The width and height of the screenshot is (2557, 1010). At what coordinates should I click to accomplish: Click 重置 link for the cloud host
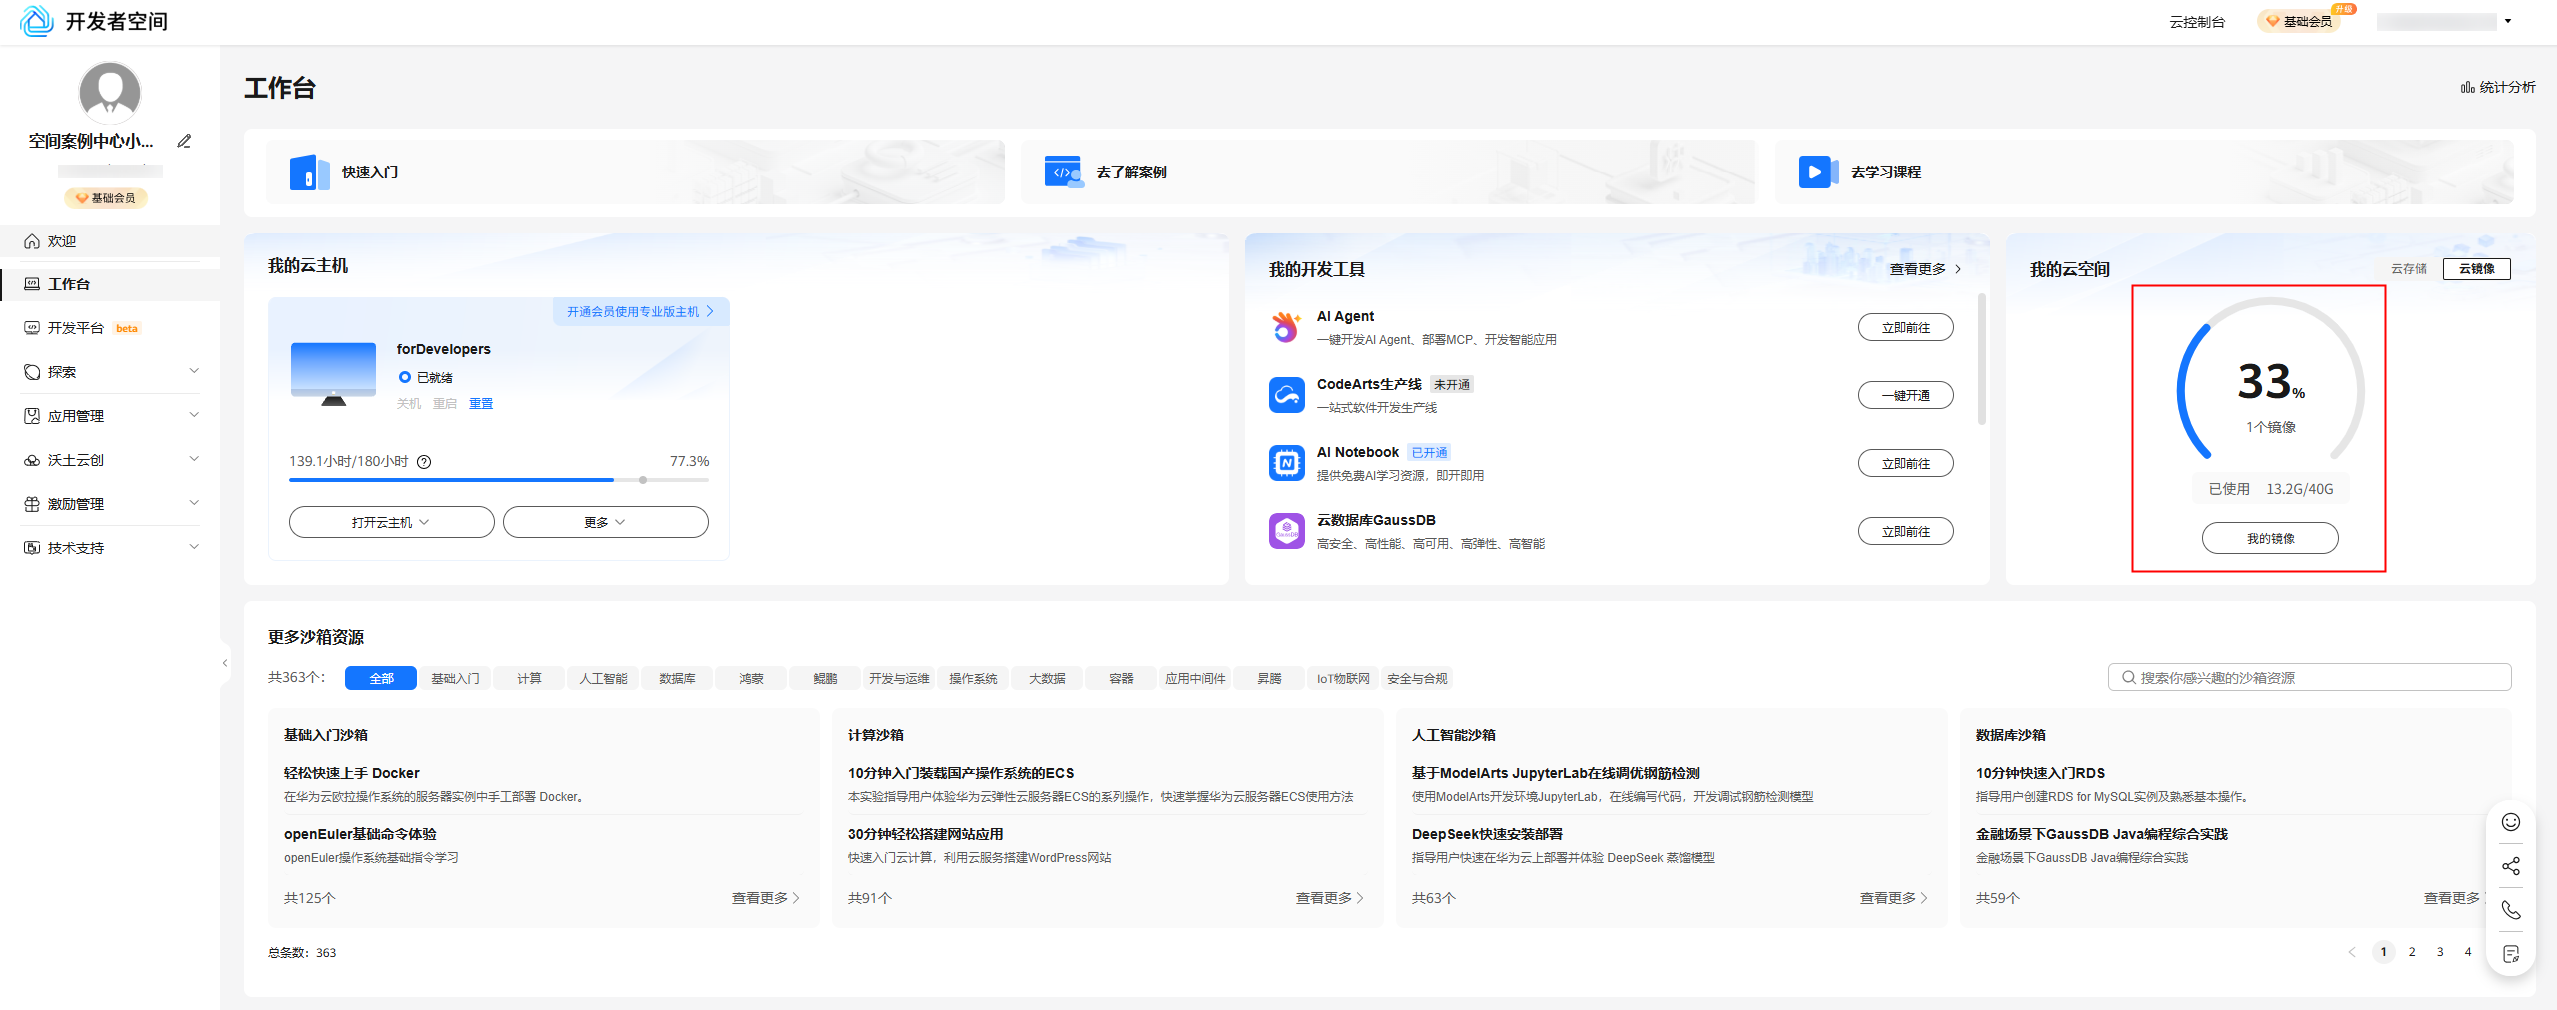[481, 403]
